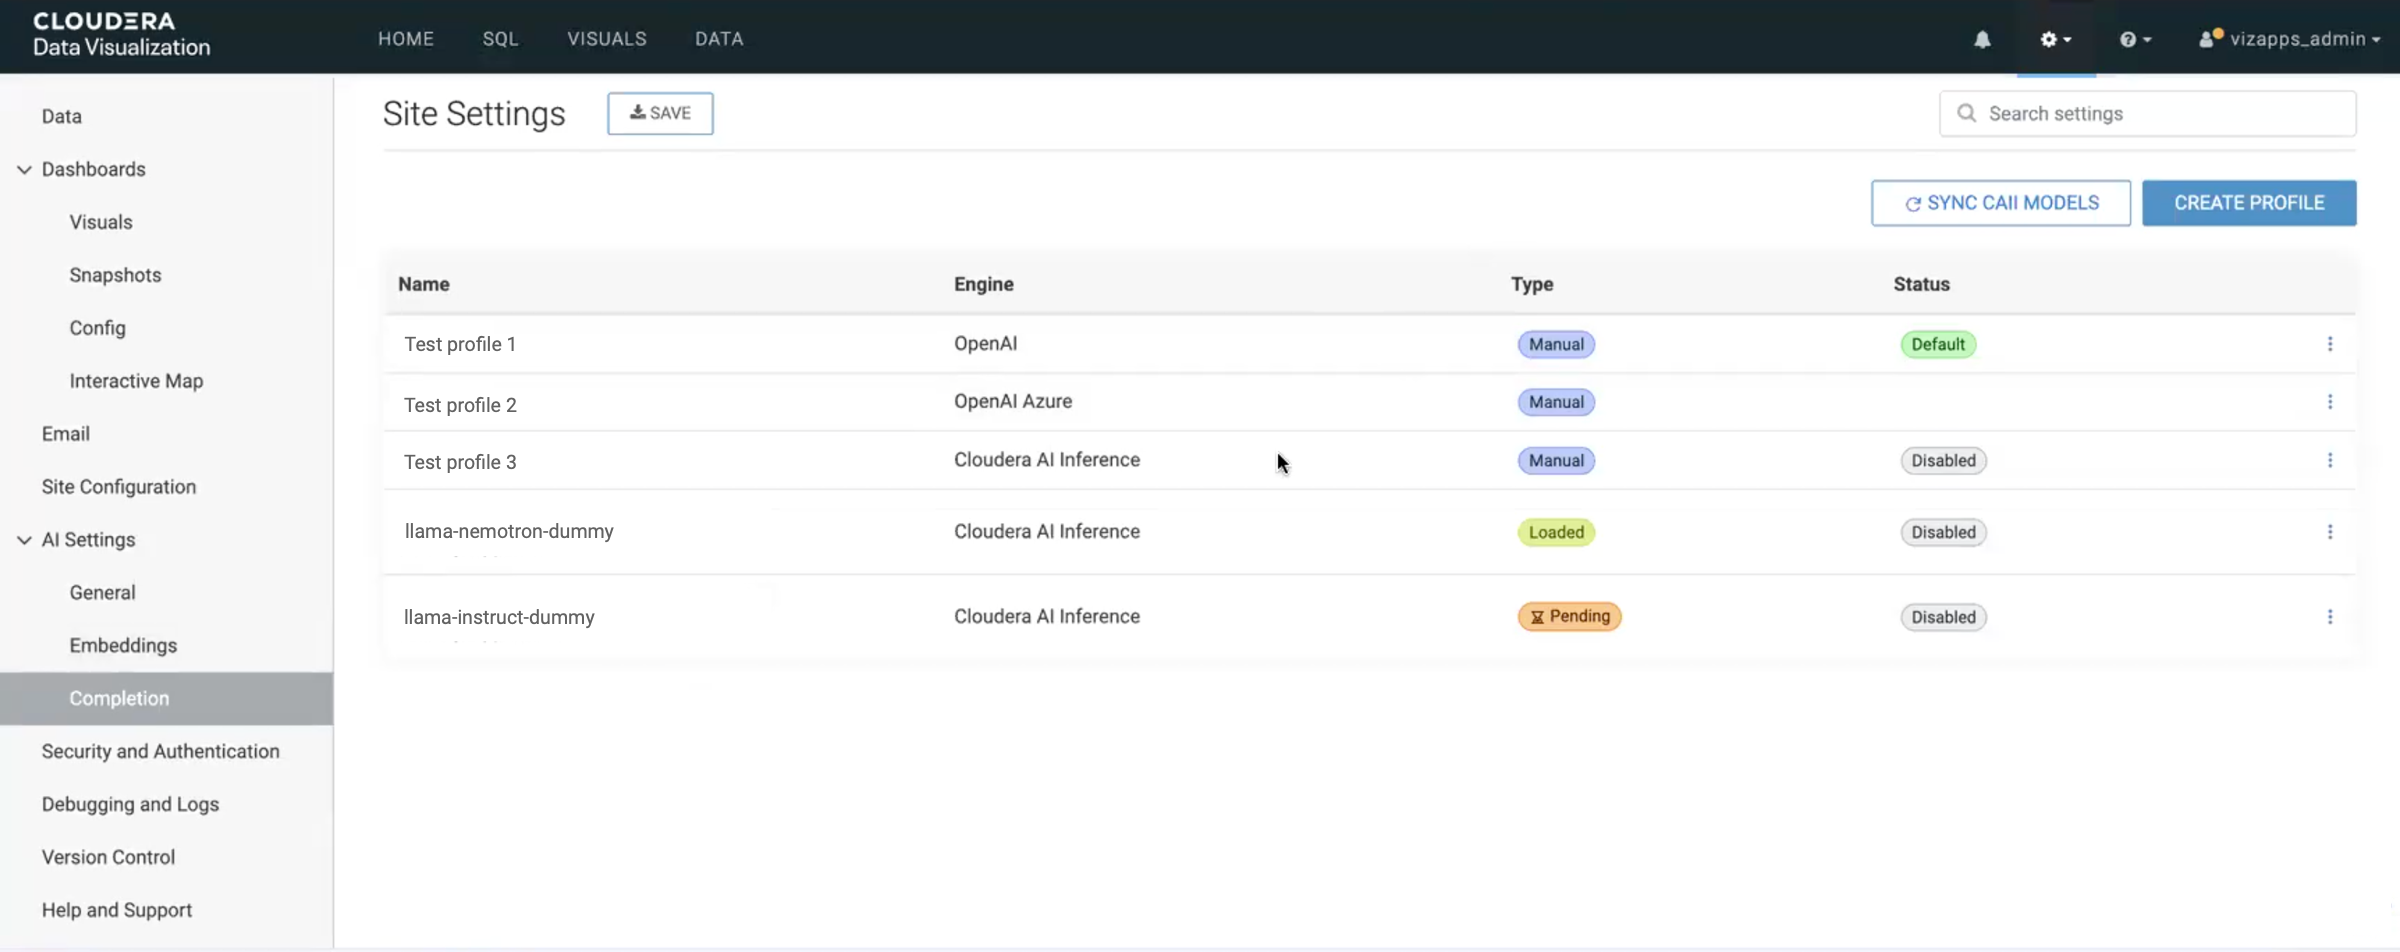Open the help question mark menu
The image size is (2400, 952).
point(2134,39)
